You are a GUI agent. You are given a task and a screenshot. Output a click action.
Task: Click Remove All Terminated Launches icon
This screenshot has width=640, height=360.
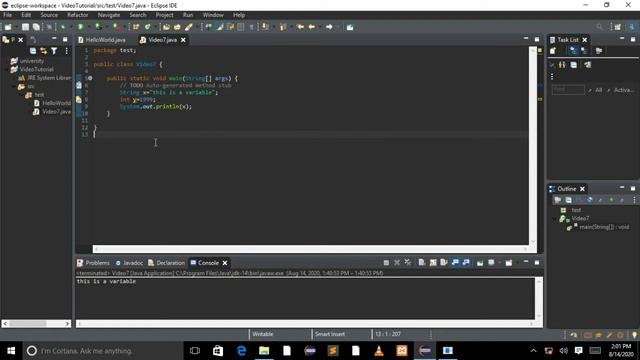(x=408, y=262)
